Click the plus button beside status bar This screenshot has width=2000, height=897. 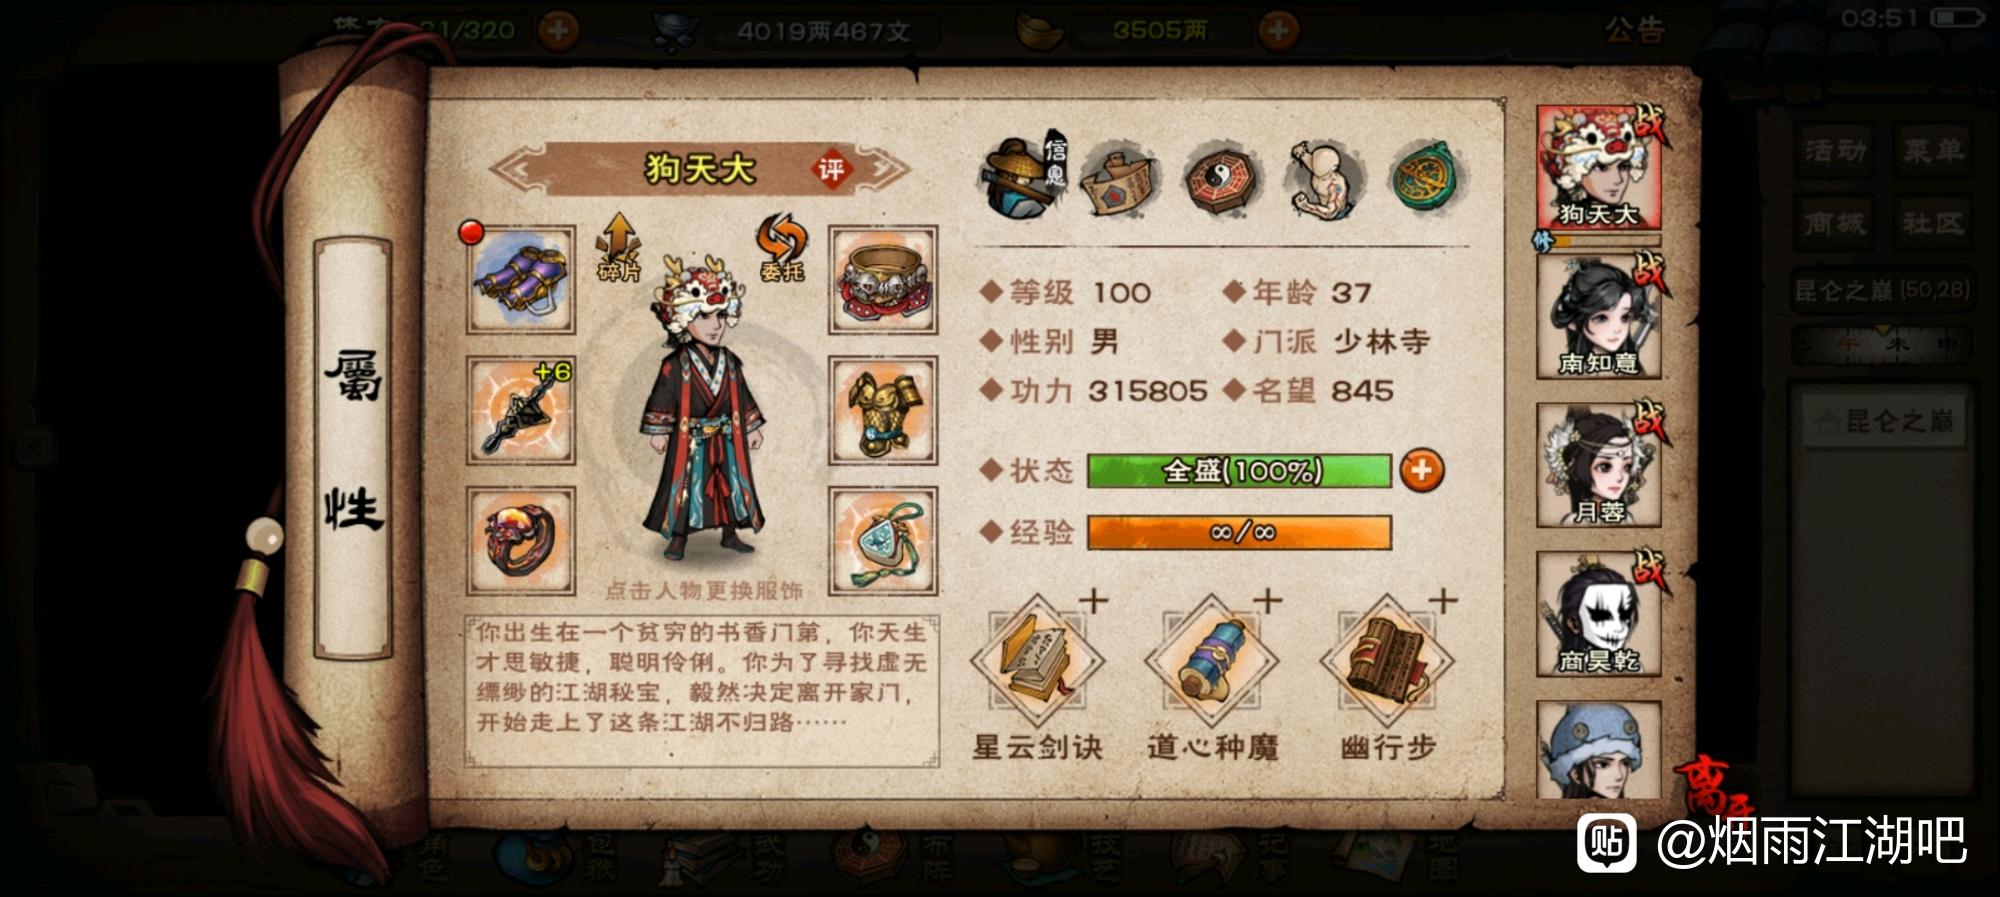tap(1421, 470)
